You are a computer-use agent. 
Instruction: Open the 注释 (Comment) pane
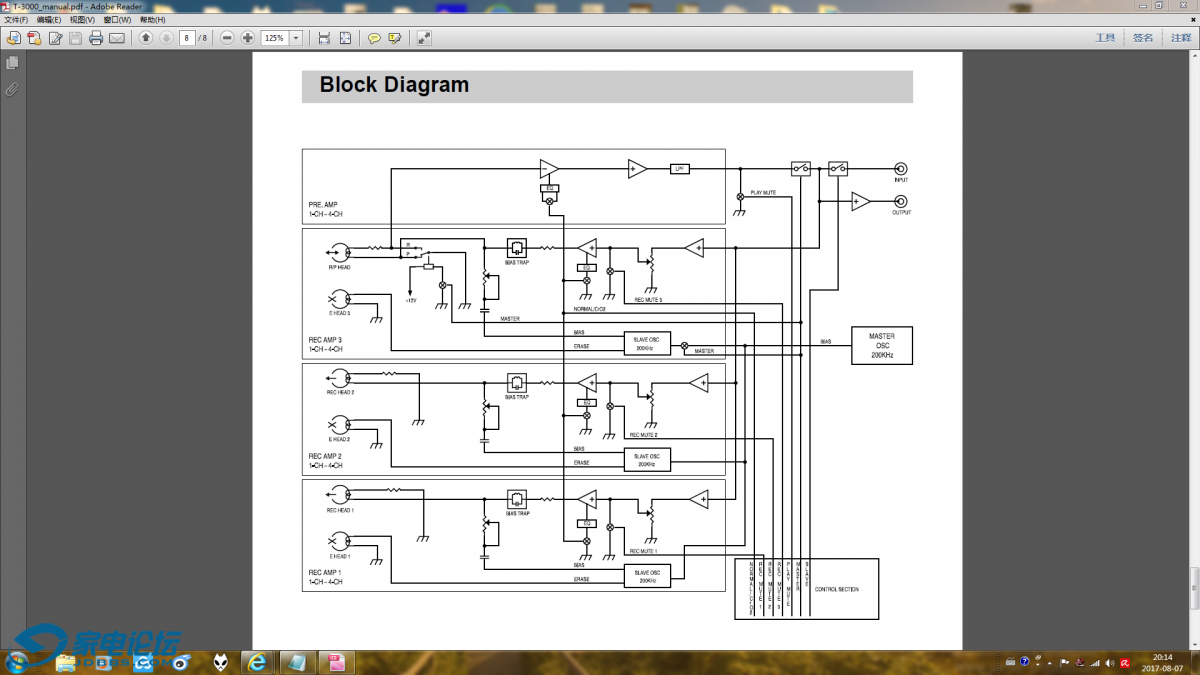pos(1181,38)
